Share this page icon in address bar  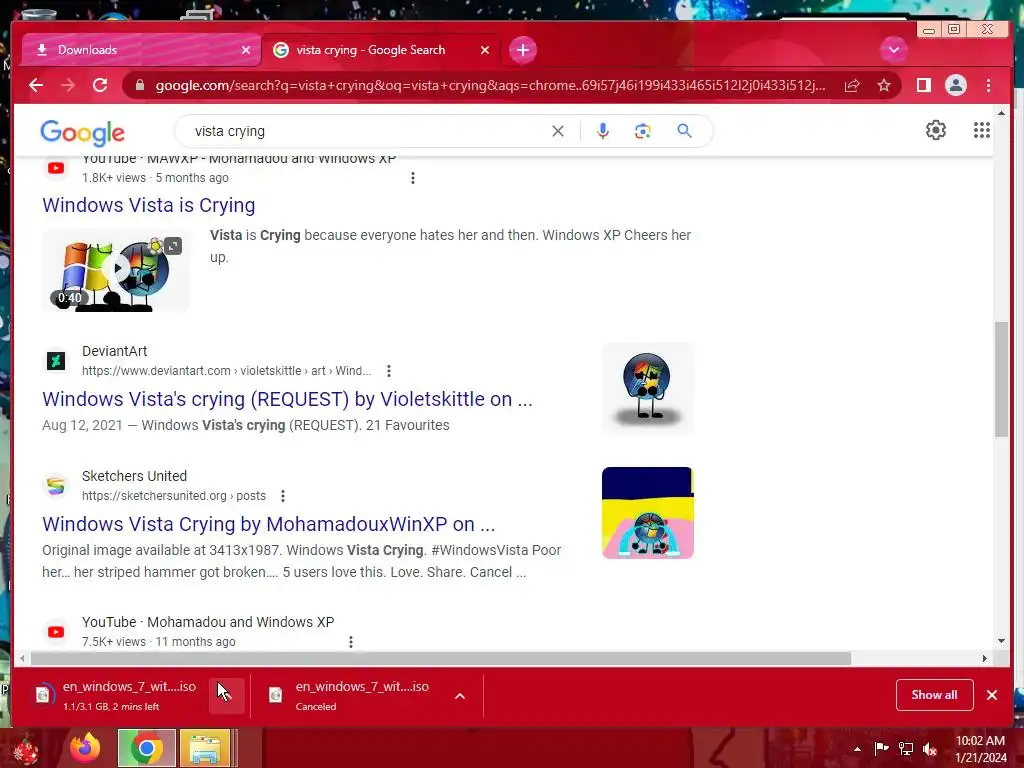click(x=852, y=86)
